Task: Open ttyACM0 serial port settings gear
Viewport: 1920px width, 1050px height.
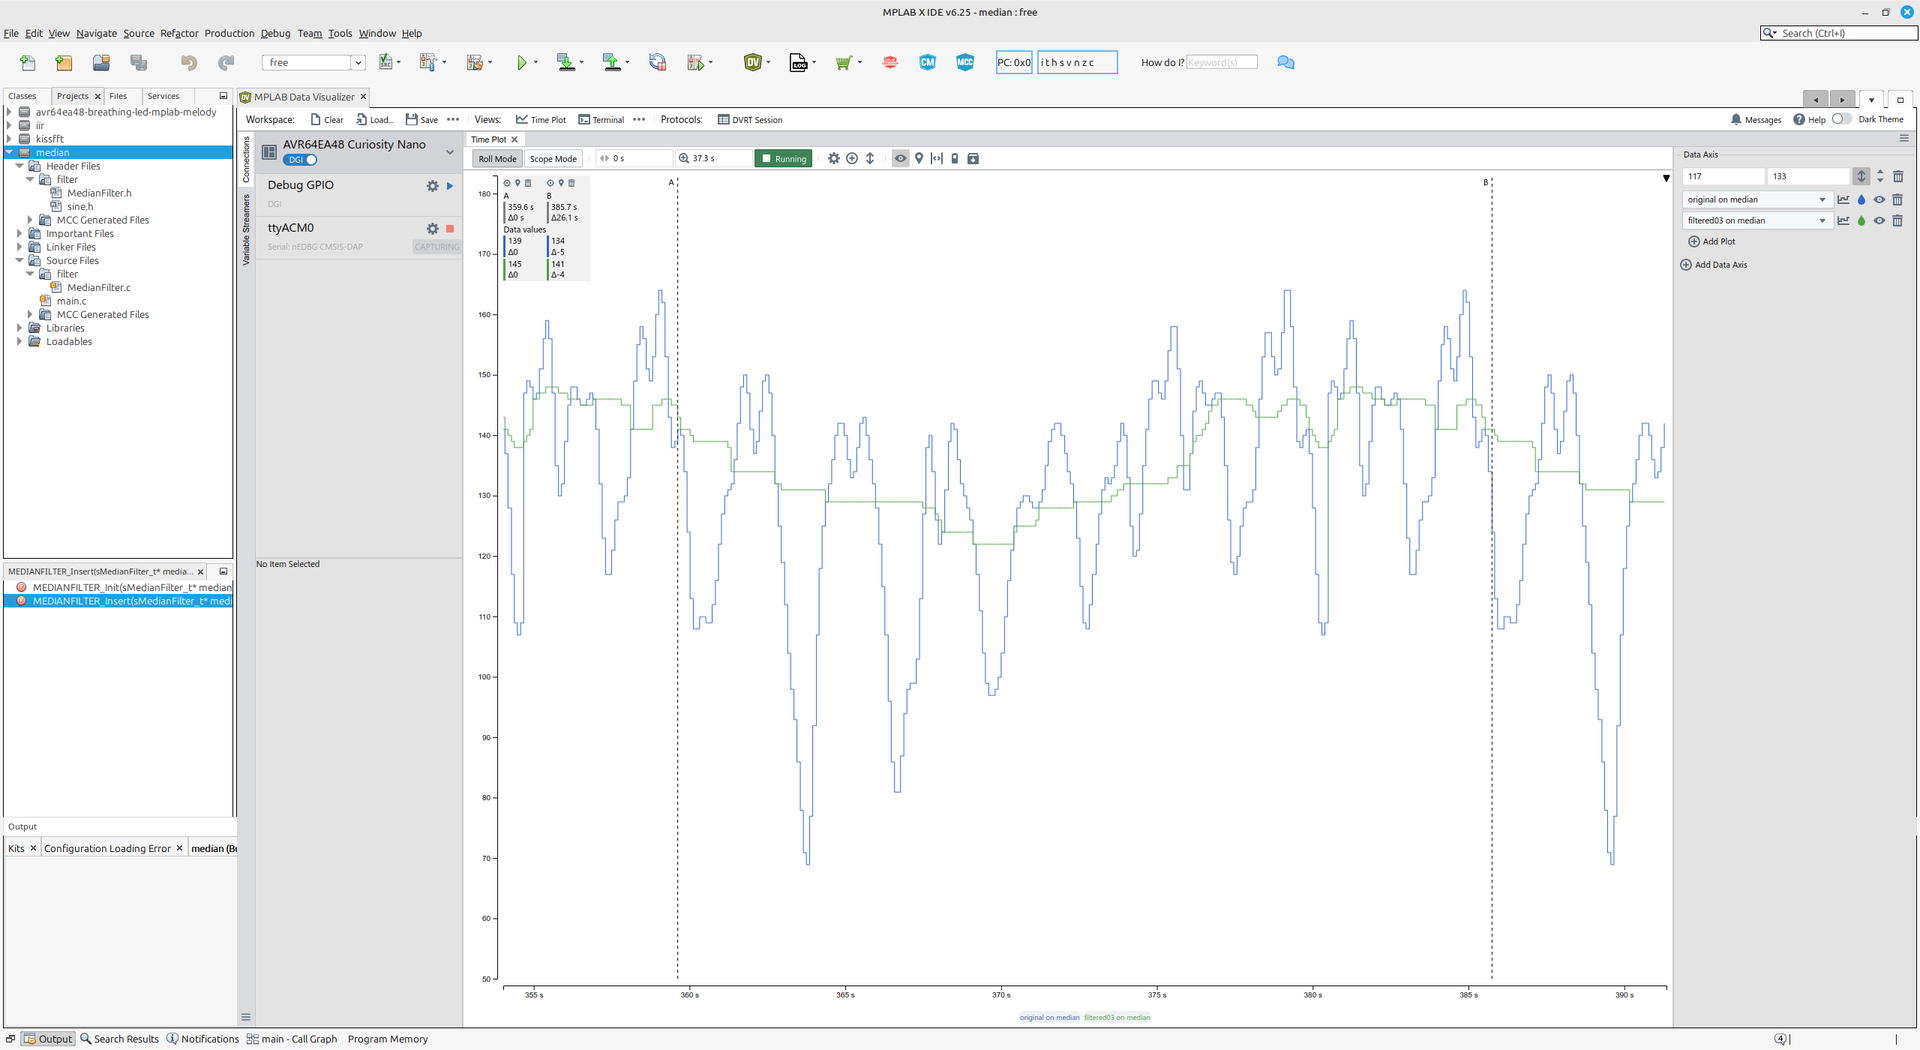Action: pos(432,229)
